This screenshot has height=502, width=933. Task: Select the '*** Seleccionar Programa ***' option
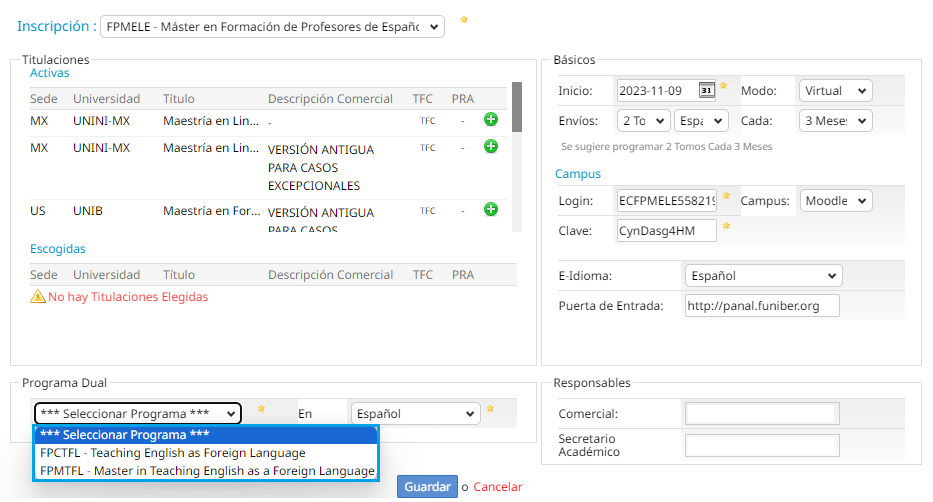[125, 435]
